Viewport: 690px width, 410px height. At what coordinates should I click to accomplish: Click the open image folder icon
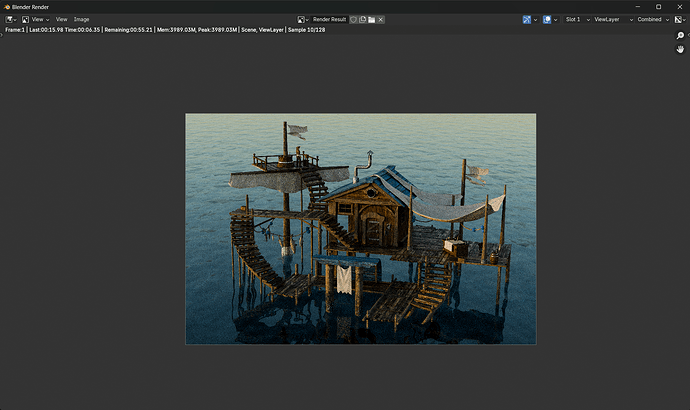click(371, 19)
